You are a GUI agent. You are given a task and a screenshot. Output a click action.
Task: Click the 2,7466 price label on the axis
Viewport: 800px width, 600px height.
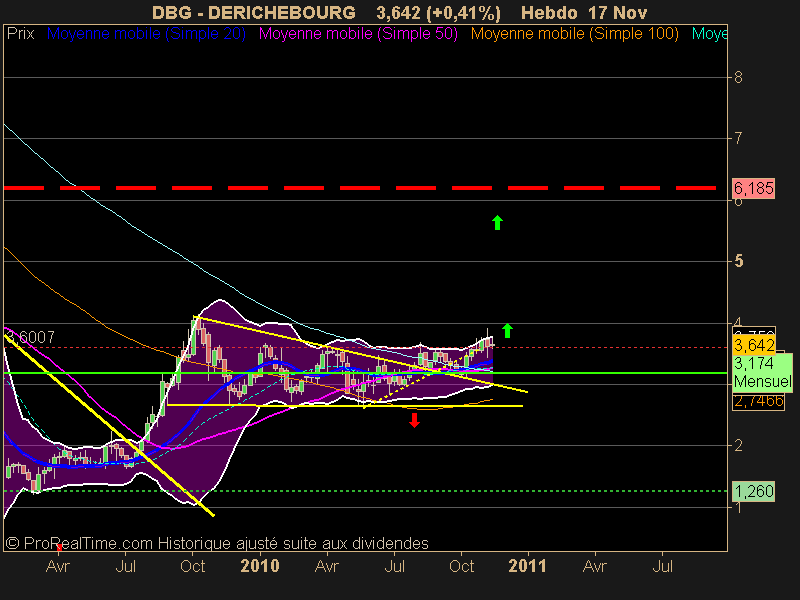[759, 401]
